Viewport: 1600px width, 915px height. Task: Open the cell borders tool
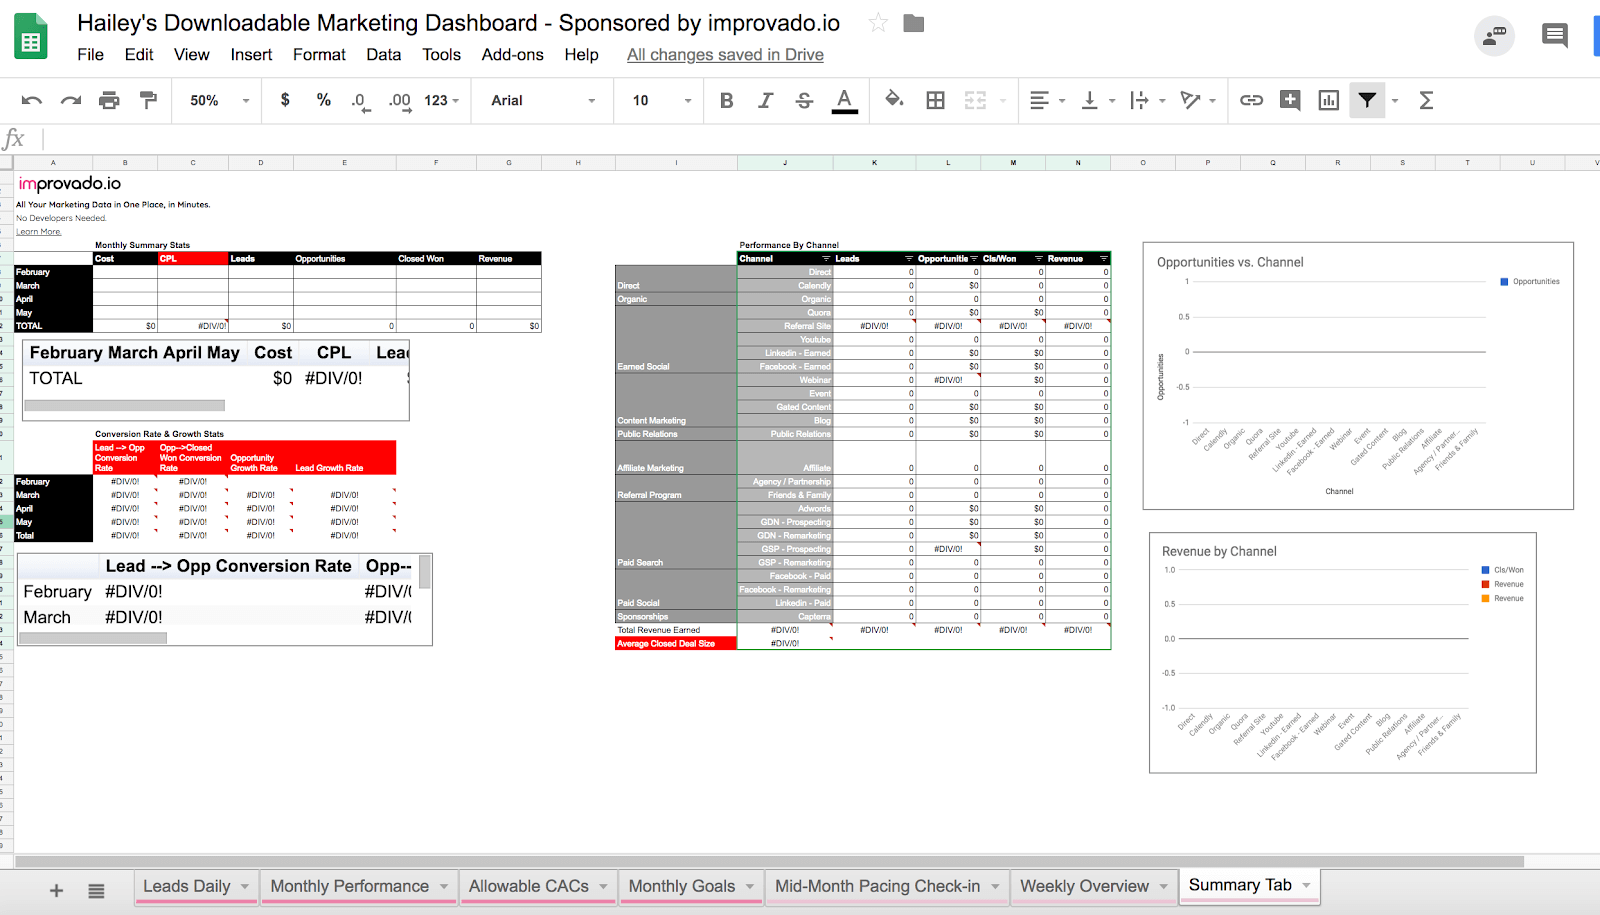click(x=935, y=100)
